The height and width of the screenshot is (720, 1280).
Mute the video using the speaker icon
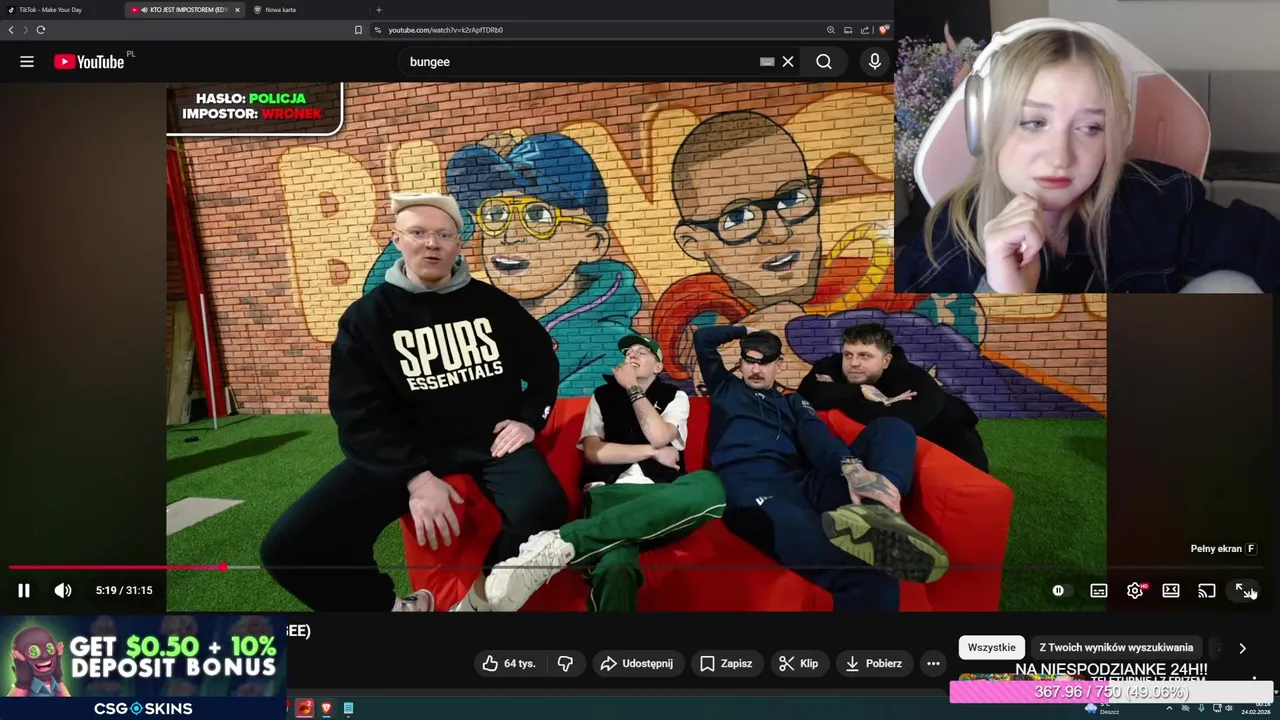coord(63,590)
